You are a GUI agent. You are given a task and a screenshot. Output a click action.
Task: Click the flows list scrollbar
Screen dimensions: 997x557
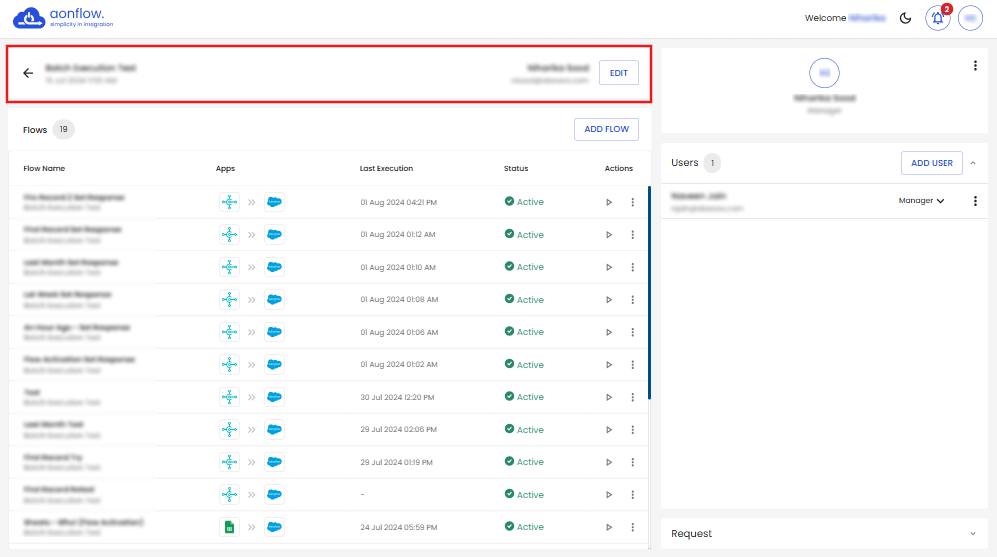point(650,292)
